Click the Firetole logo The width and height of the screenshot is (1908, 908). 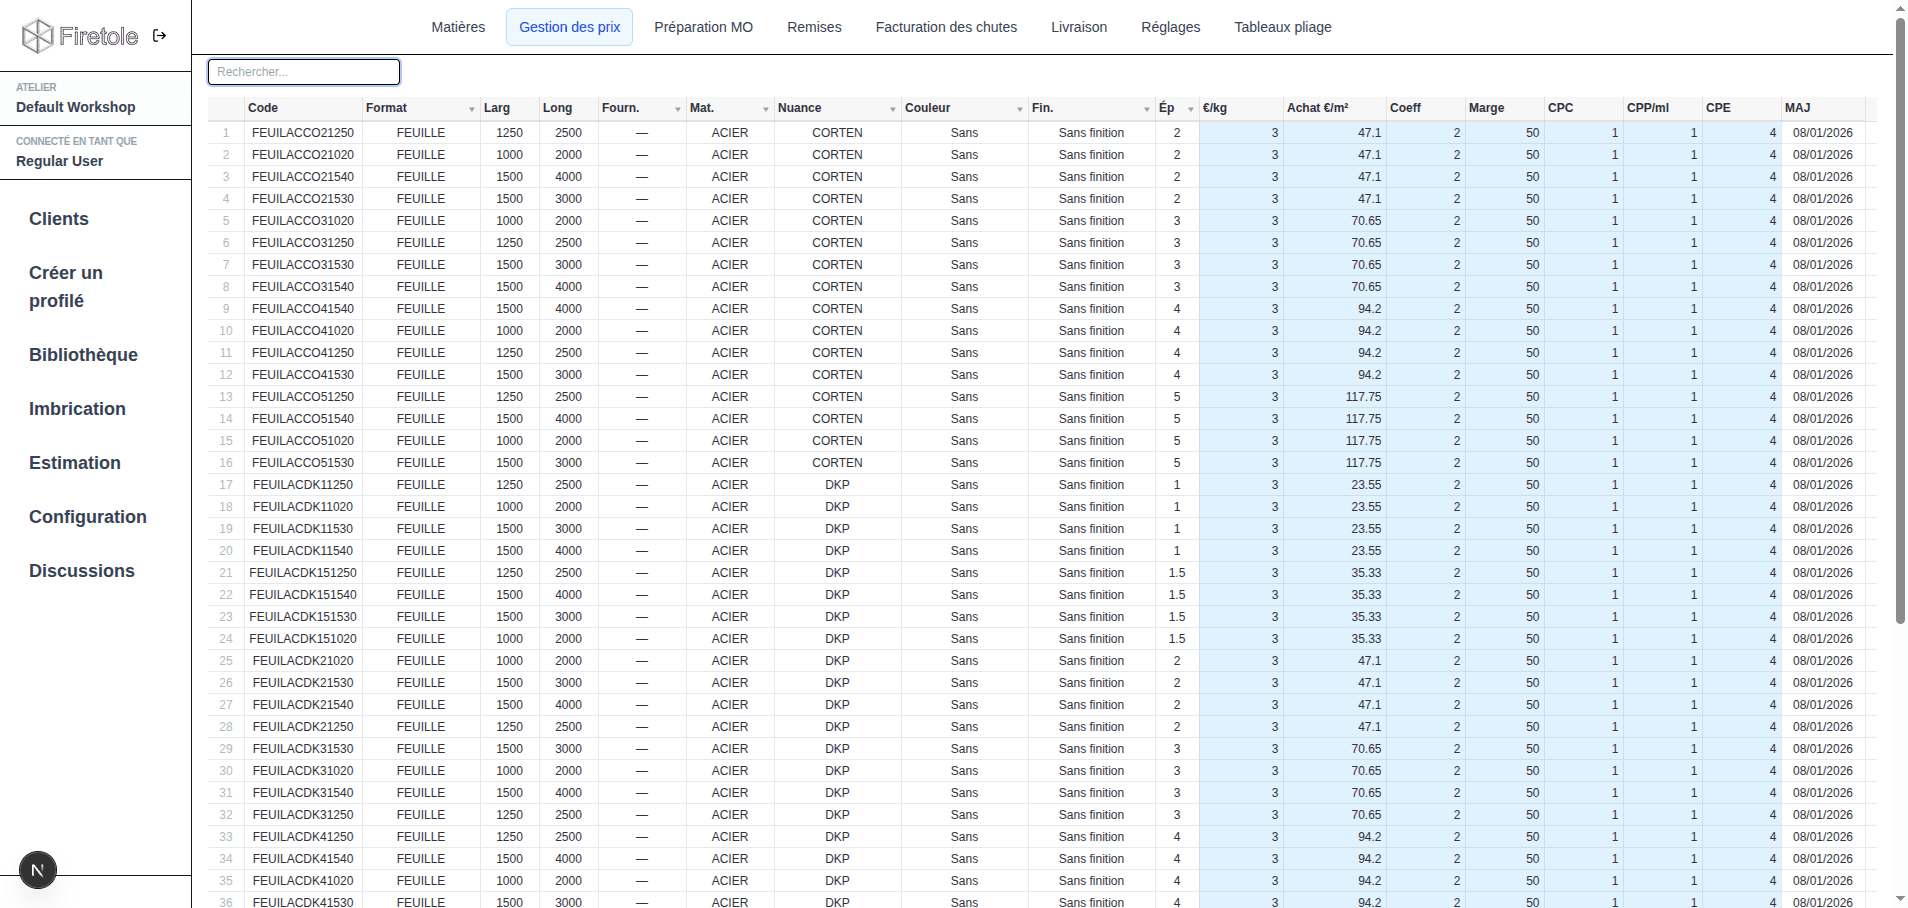[80, 36]
